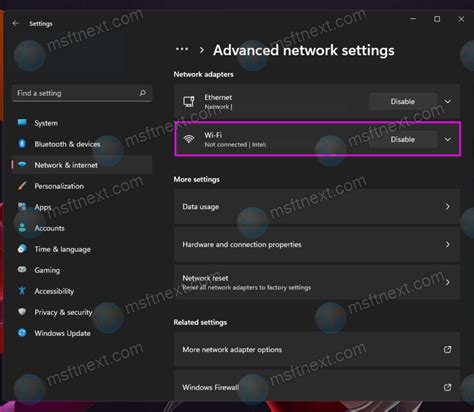Open Apps settings
The image size is (474, 412).
tap(82, 207)
